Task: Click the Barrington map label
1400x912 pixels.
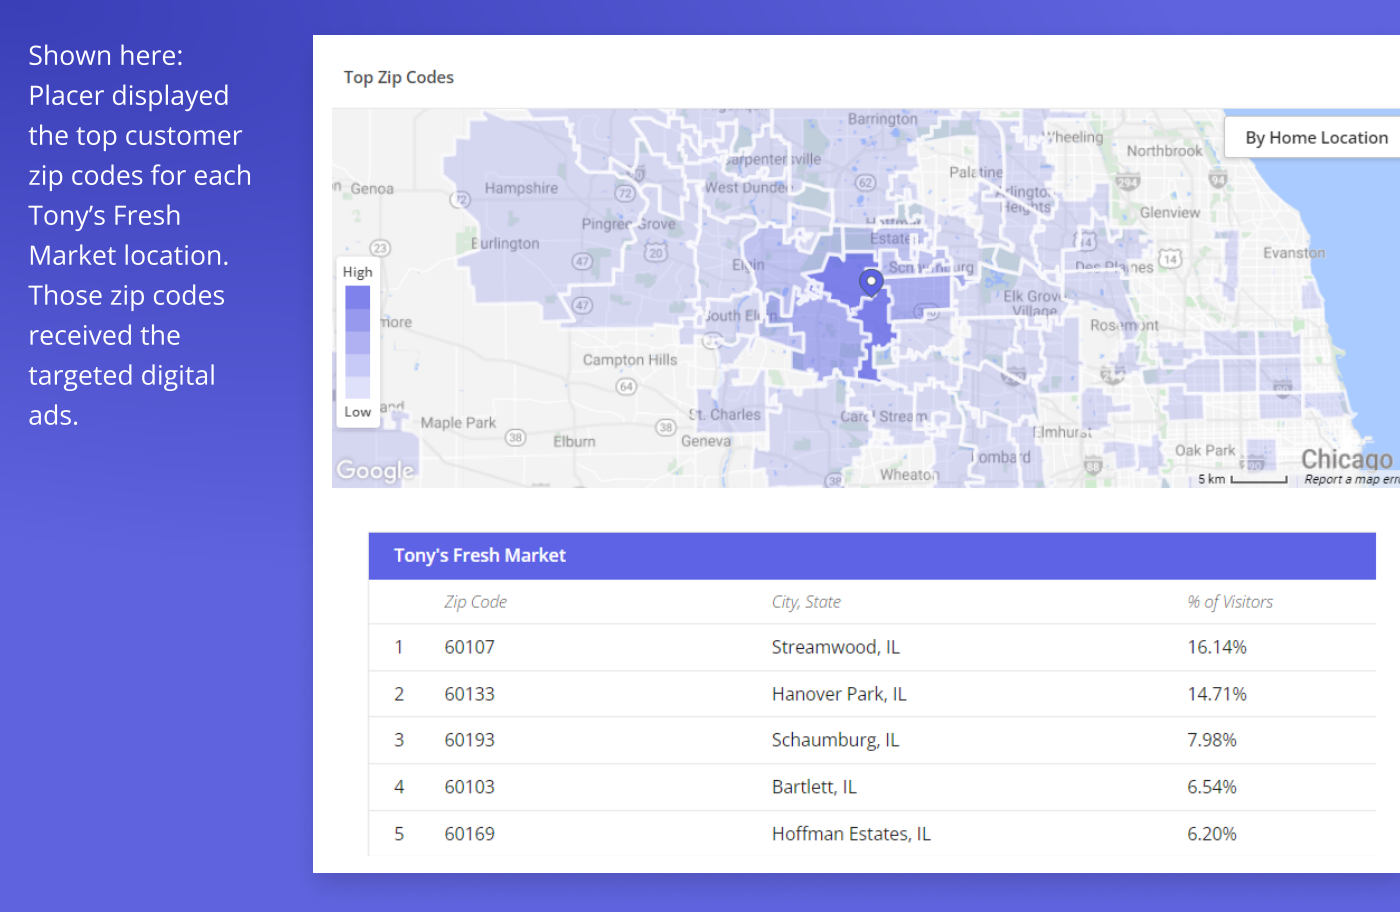Action: (x=882, y=119)
